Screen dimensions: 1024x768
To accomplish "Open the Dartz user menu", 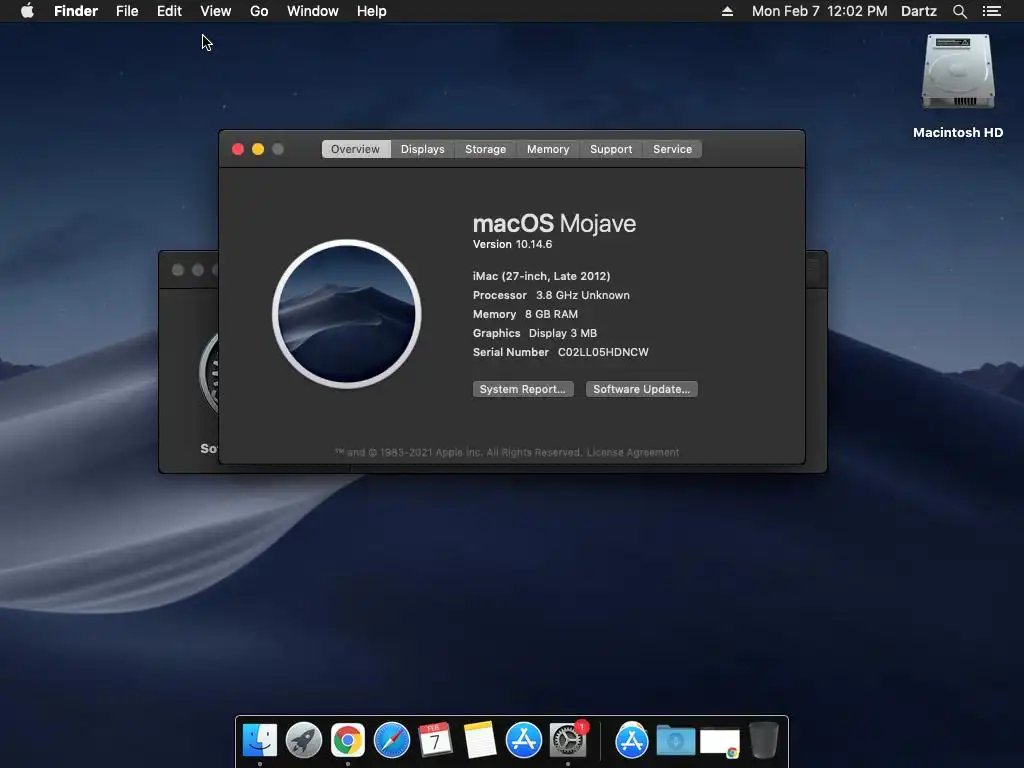I will (919, 11).
